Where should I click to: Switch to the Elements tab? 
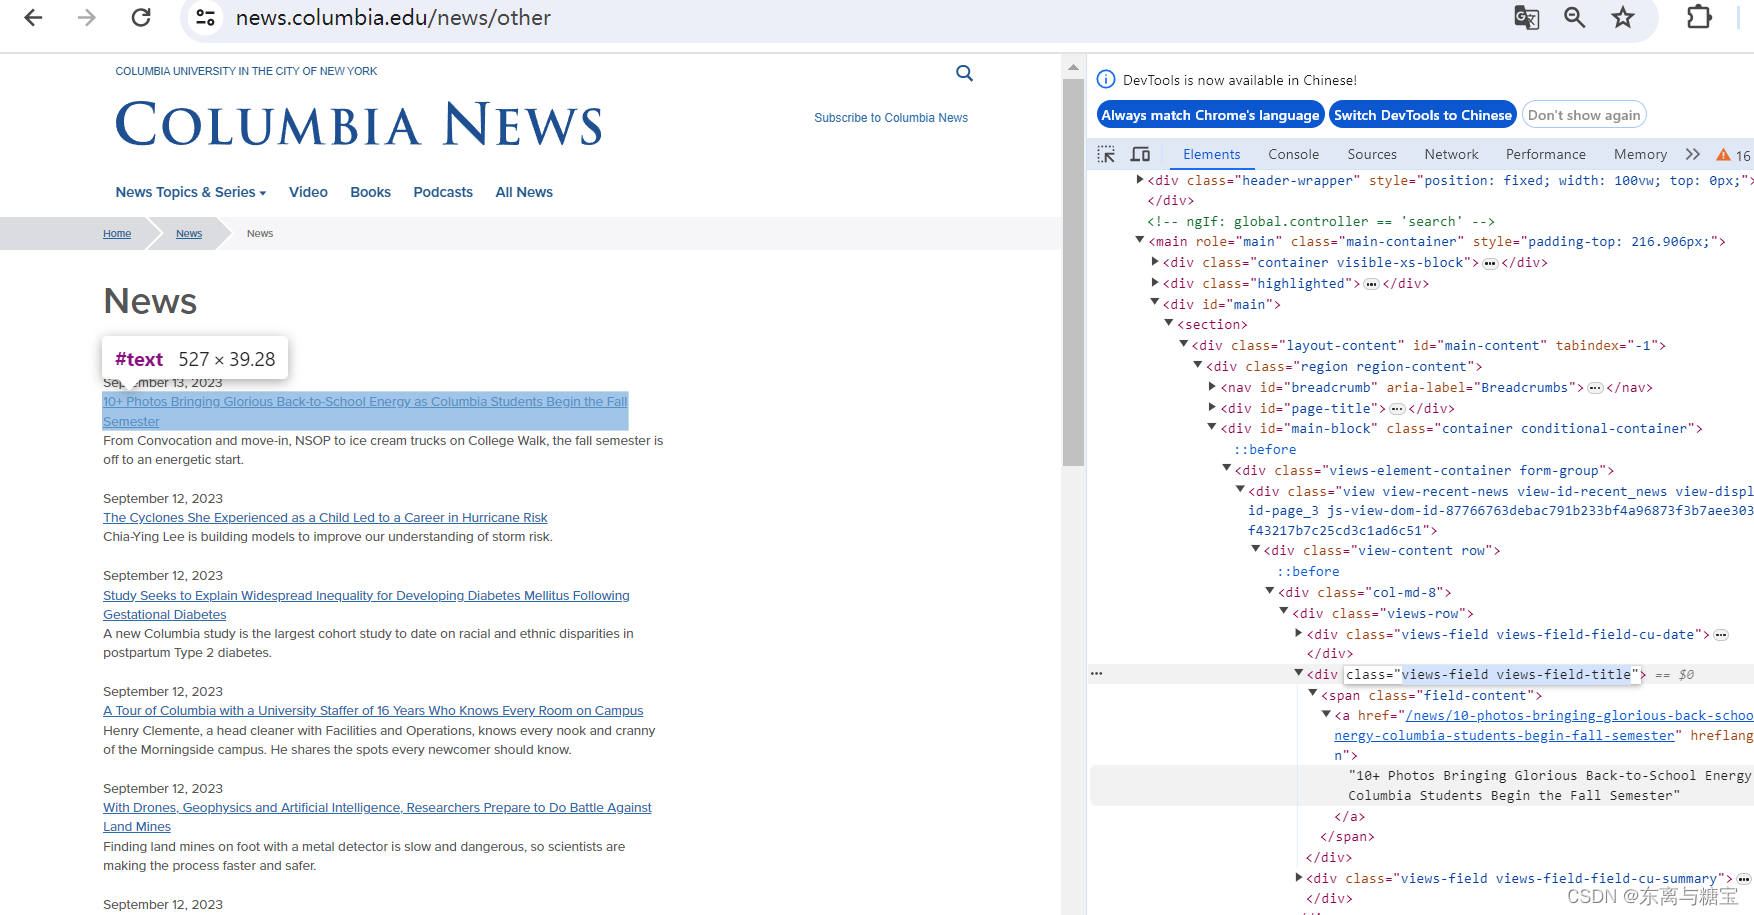click(1211, 154)
